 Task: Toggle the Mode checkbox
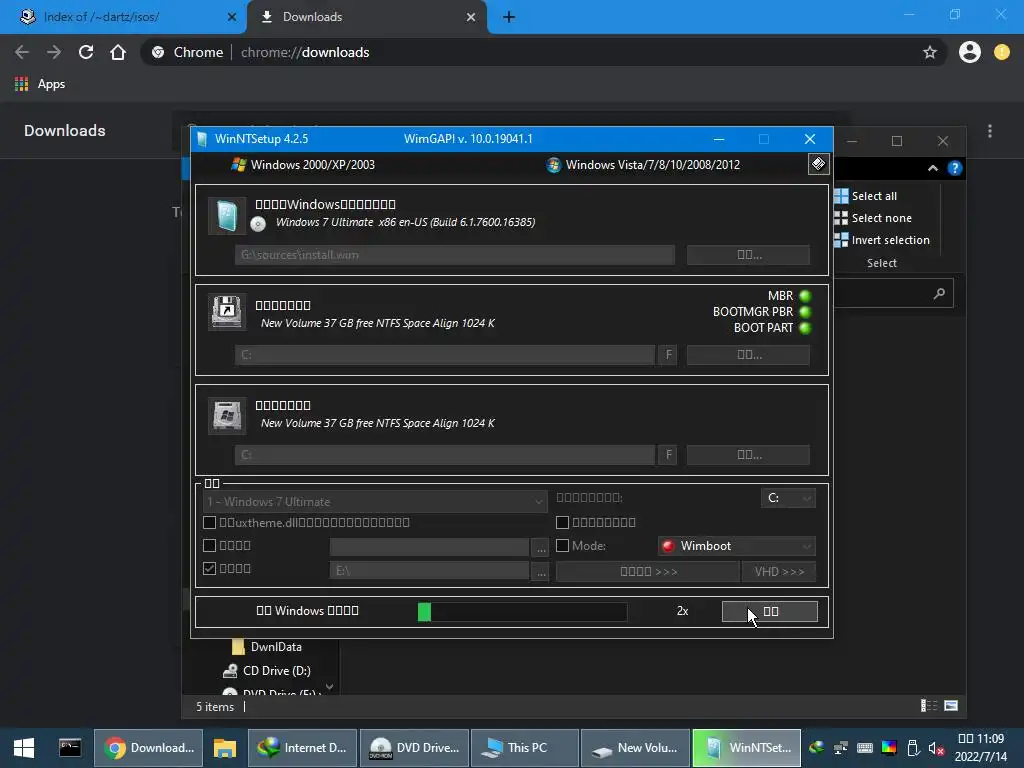click(x=562, y=545)
